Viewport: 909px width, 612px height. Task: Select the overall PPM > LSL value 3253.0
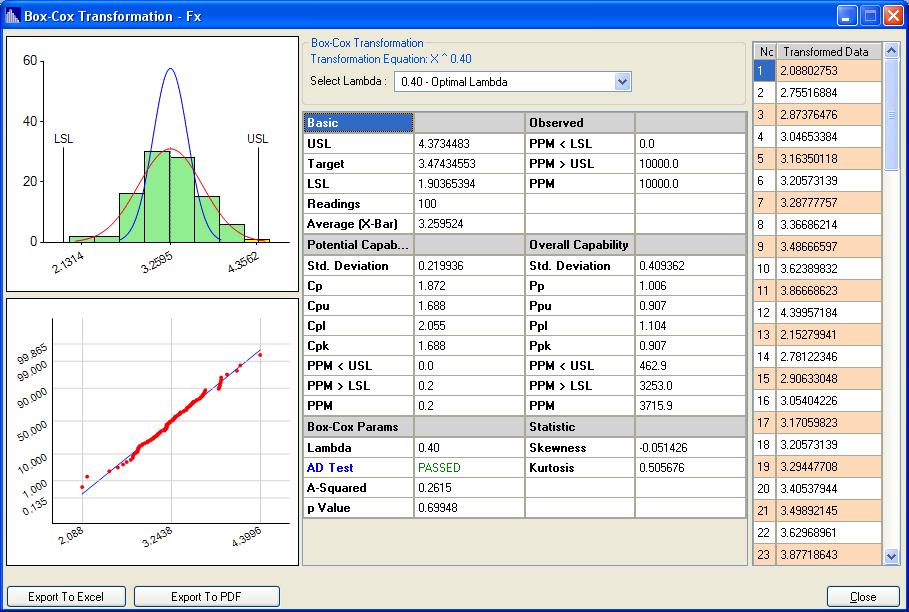click(690, 386)
